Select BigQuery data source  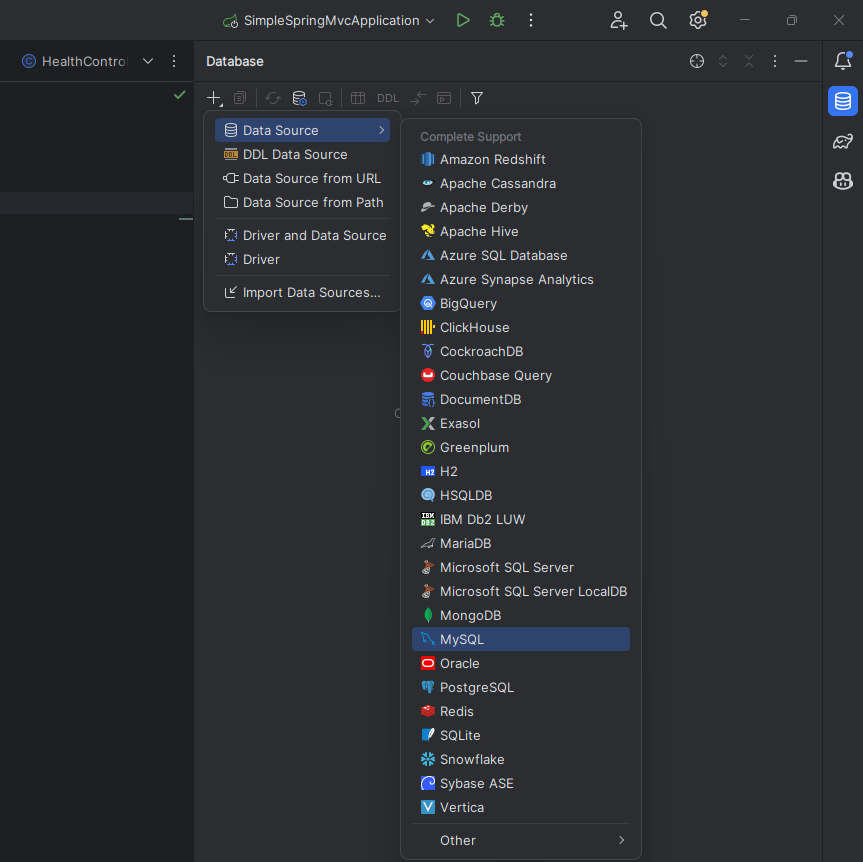(521, 303)
